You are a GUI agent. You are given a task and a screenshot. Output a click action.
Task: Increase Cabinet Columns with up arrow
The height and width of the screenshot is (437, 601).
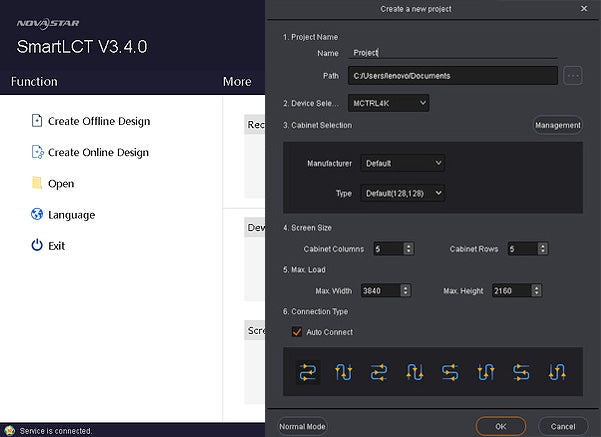coord(409,246)
